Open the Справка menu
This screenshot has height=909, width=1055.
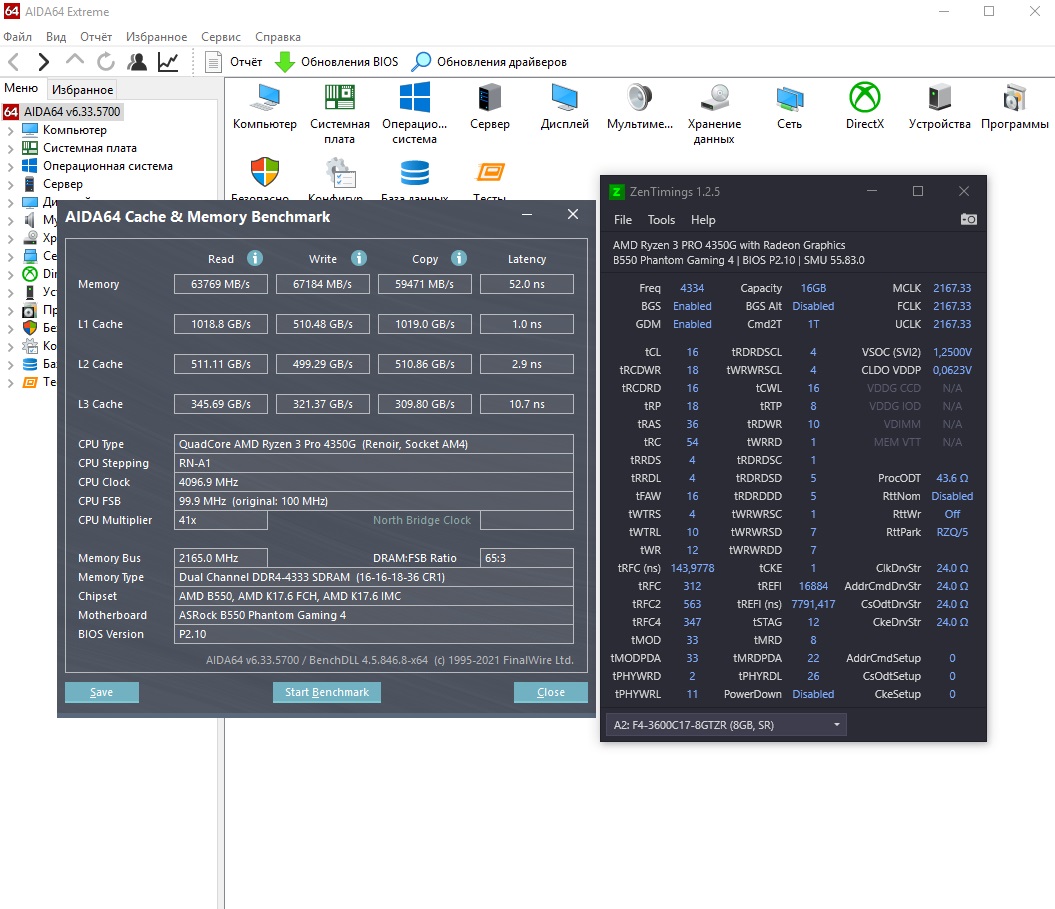coord(277,36)
